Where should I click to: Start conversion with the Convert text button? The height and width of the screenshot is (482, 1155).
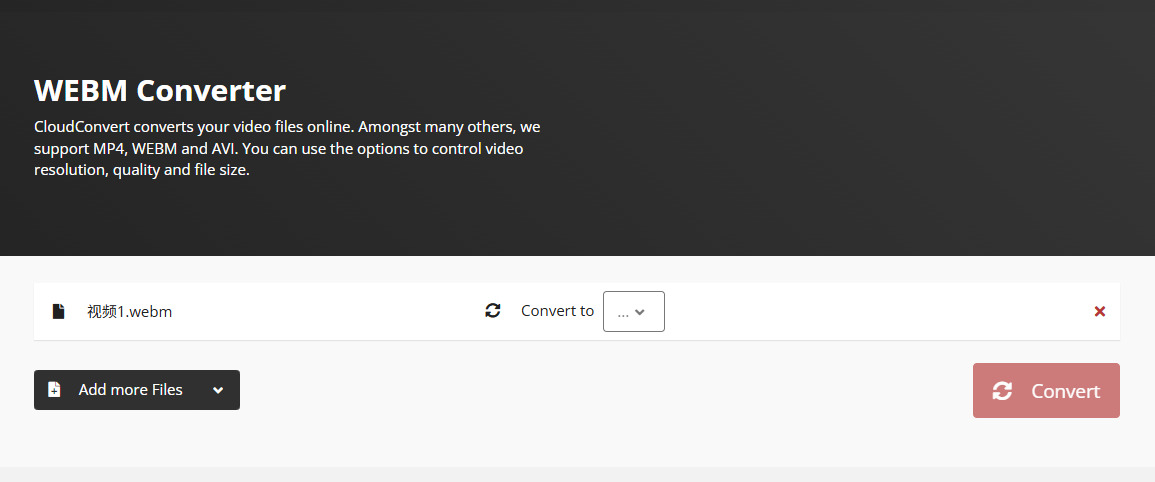1065,391
